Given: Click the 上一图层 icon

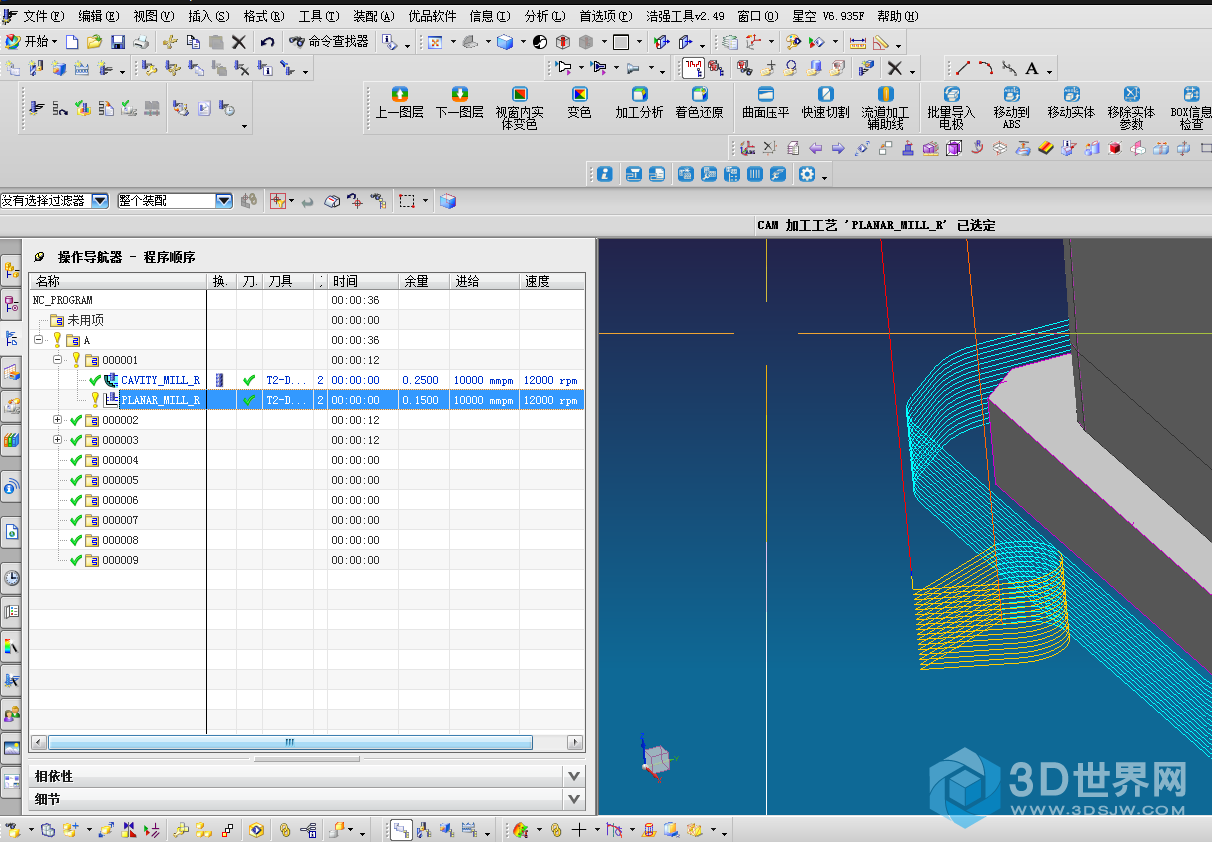Looking at the screenshot, I should [400, 104].
